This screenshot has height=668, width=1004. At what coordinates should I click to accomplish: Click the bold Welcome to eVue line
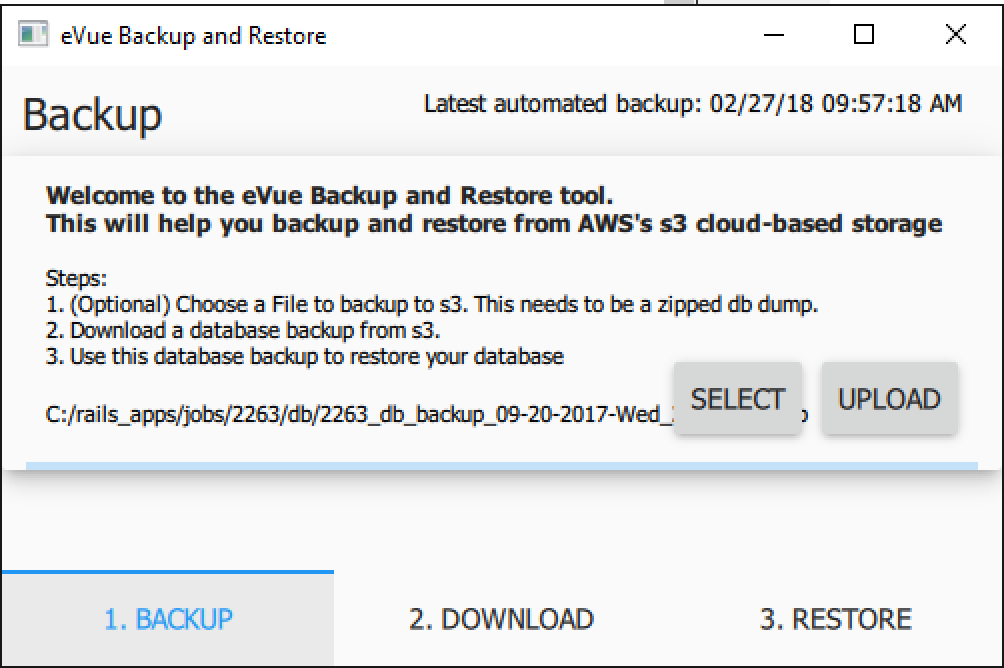[x=329, y=194]
